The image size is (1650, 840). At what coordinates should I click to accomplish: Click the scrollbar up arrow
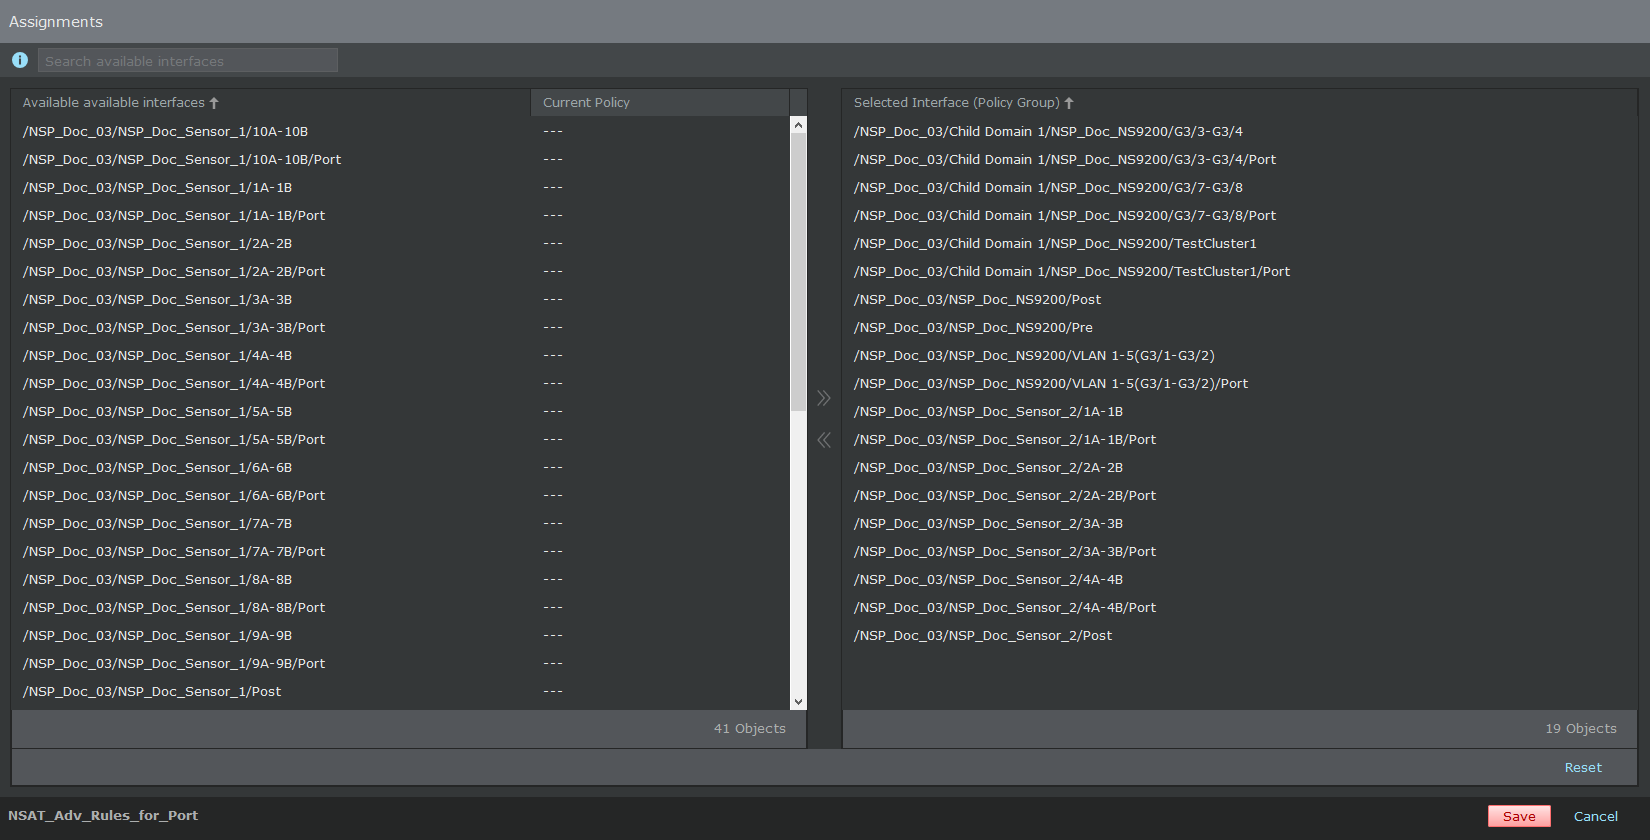[798, 125]
